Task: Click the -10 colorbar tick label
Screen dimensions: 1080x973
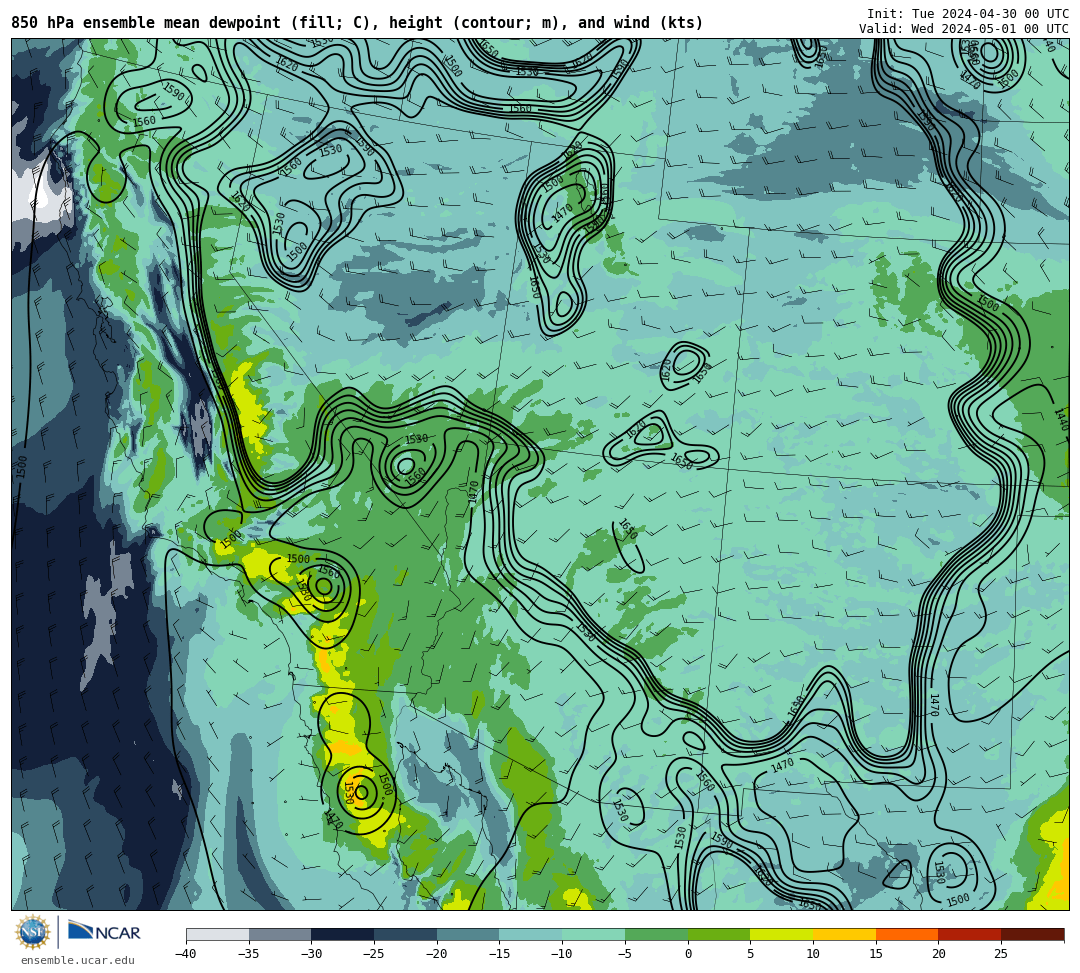Action: tap(562, 954)
